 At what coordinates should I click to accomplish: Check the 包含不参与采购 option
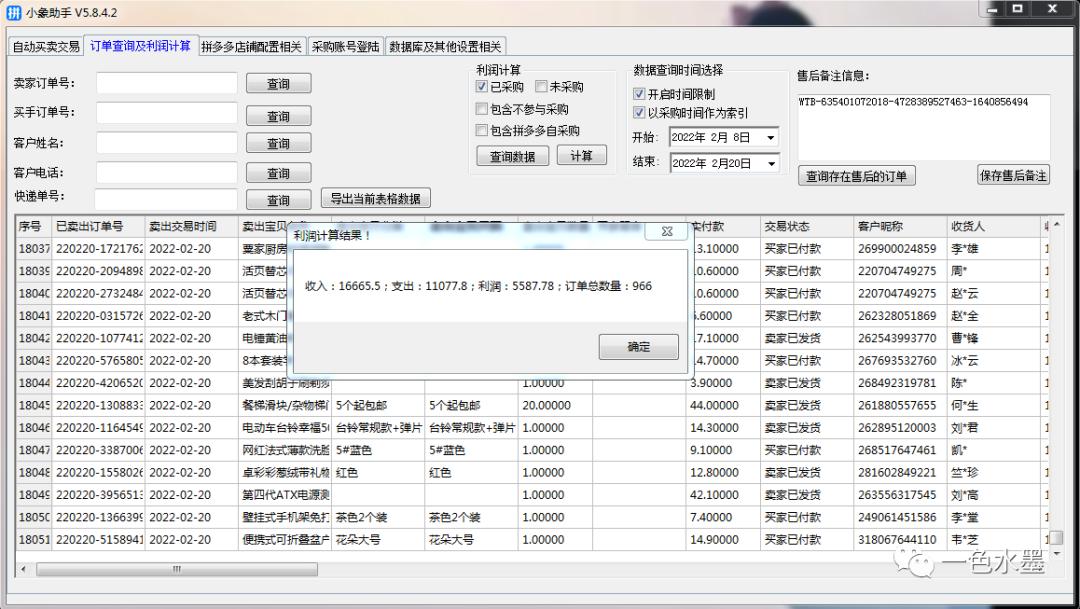[480, 109]
